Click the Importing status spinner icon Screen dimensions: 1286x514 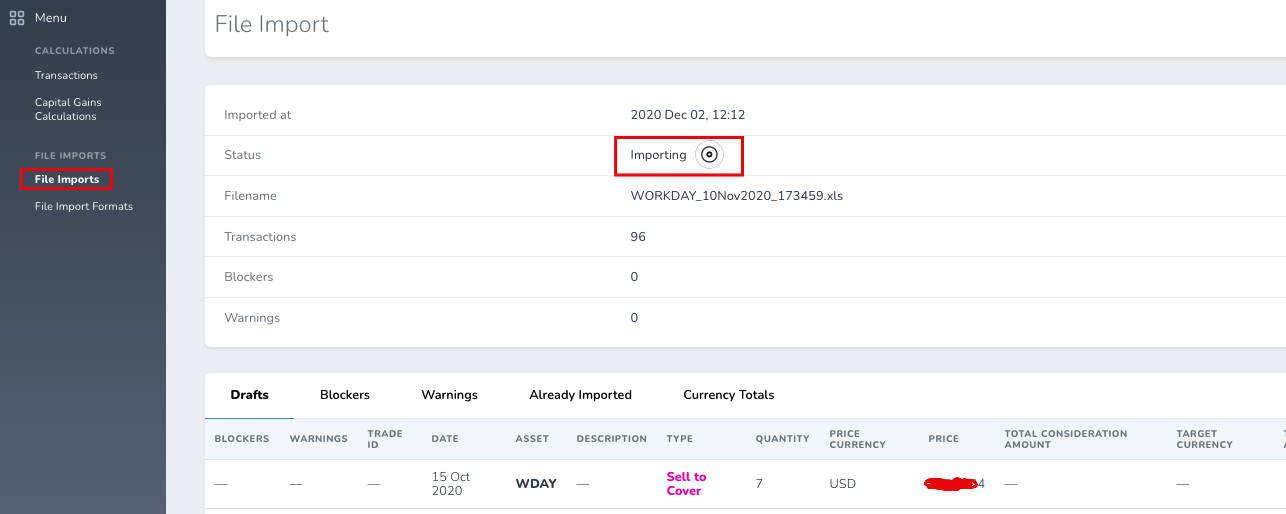pos(709,155)
